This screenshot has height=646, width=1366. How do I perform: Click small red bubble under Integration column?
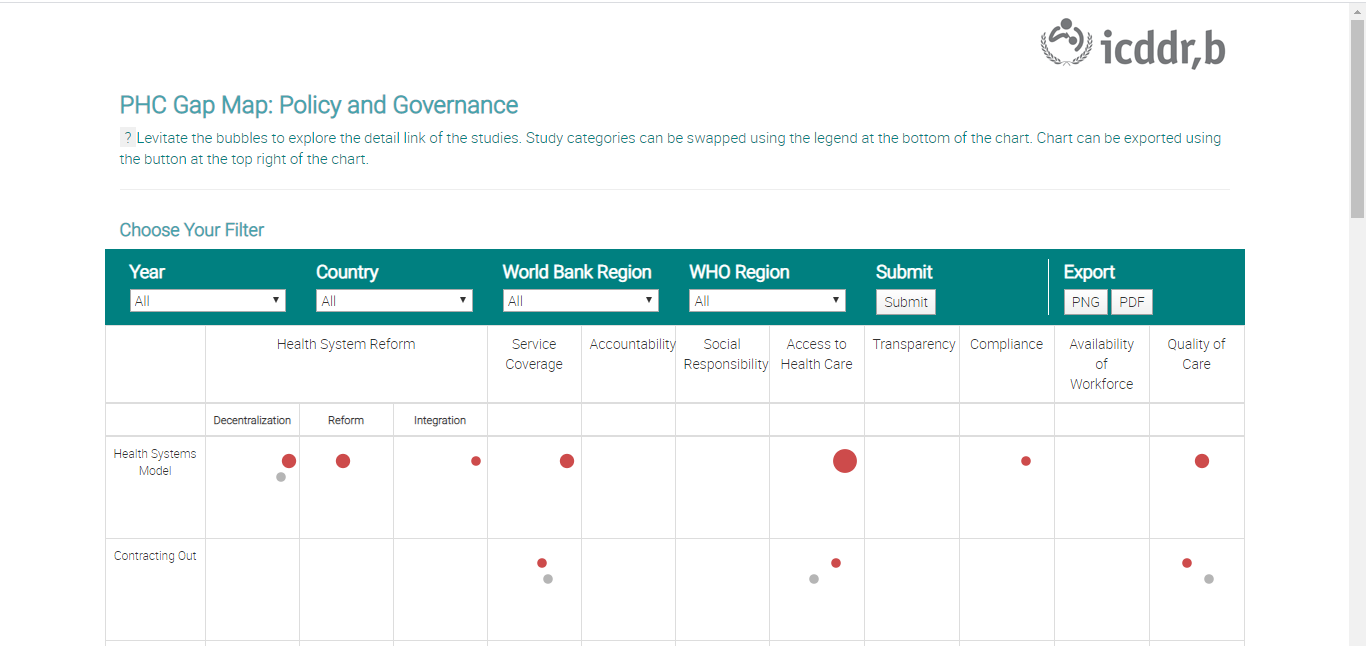476,461
